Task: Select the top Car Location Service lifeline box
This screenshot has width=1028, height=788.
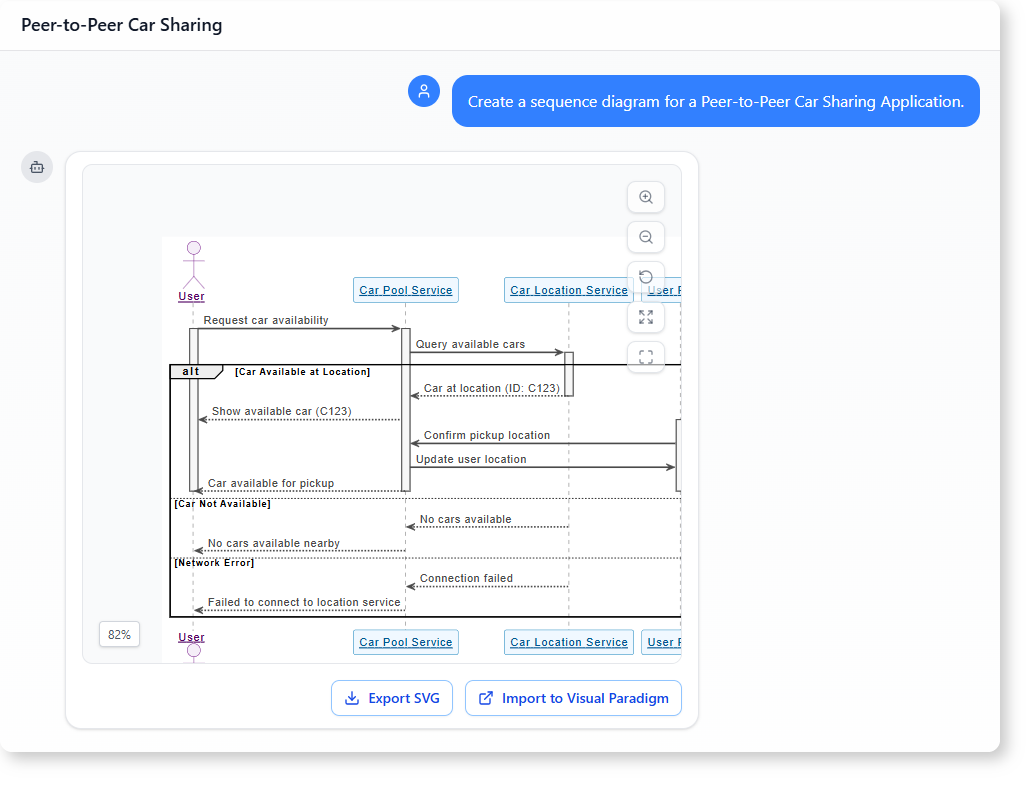Action: 568,290
